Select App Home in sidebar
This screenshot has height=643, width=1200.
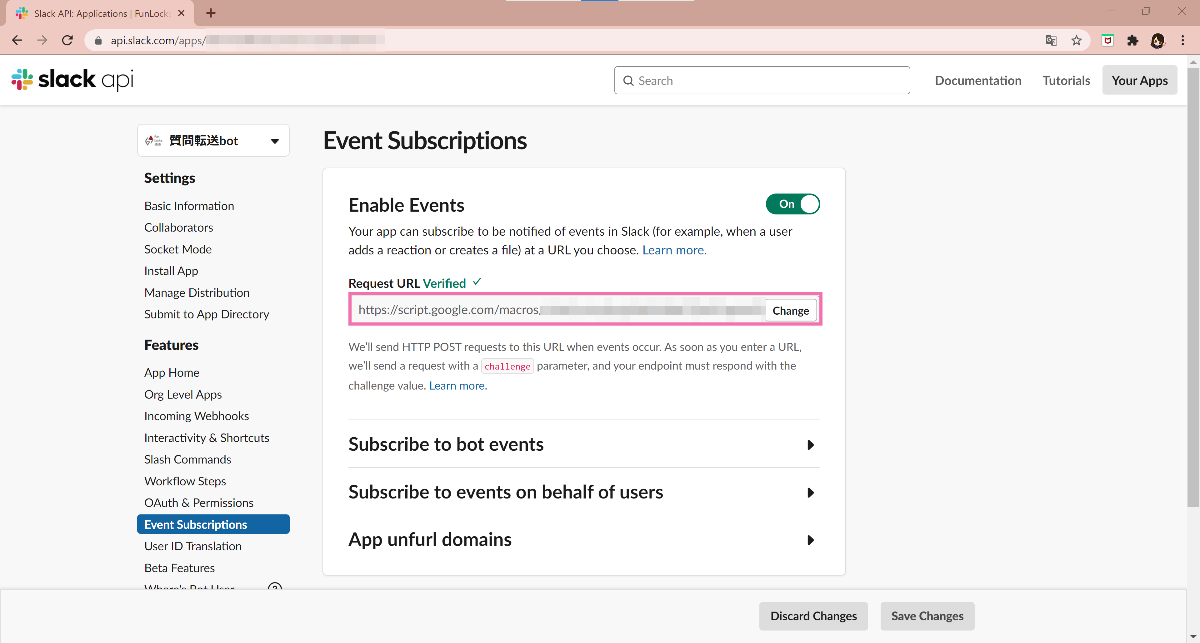pyautogui.click(x=172, y=373)
